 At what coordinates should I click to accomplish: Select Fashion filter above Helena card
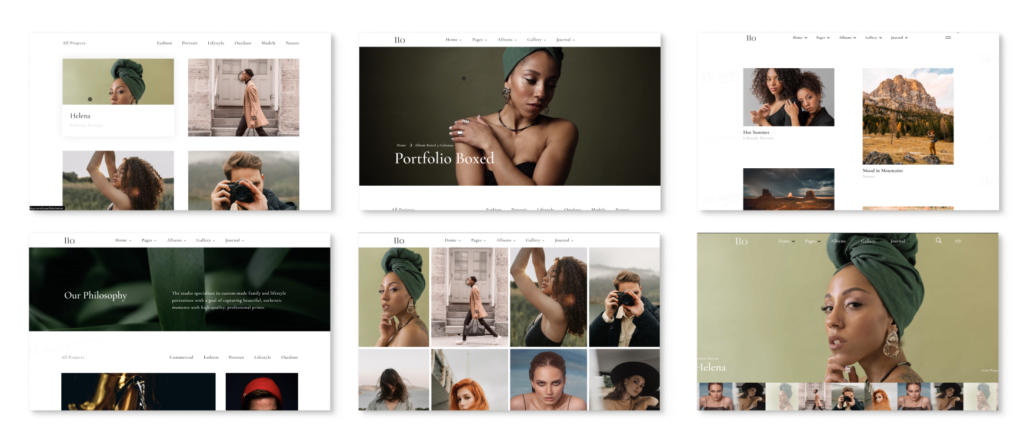pos(165,43)
